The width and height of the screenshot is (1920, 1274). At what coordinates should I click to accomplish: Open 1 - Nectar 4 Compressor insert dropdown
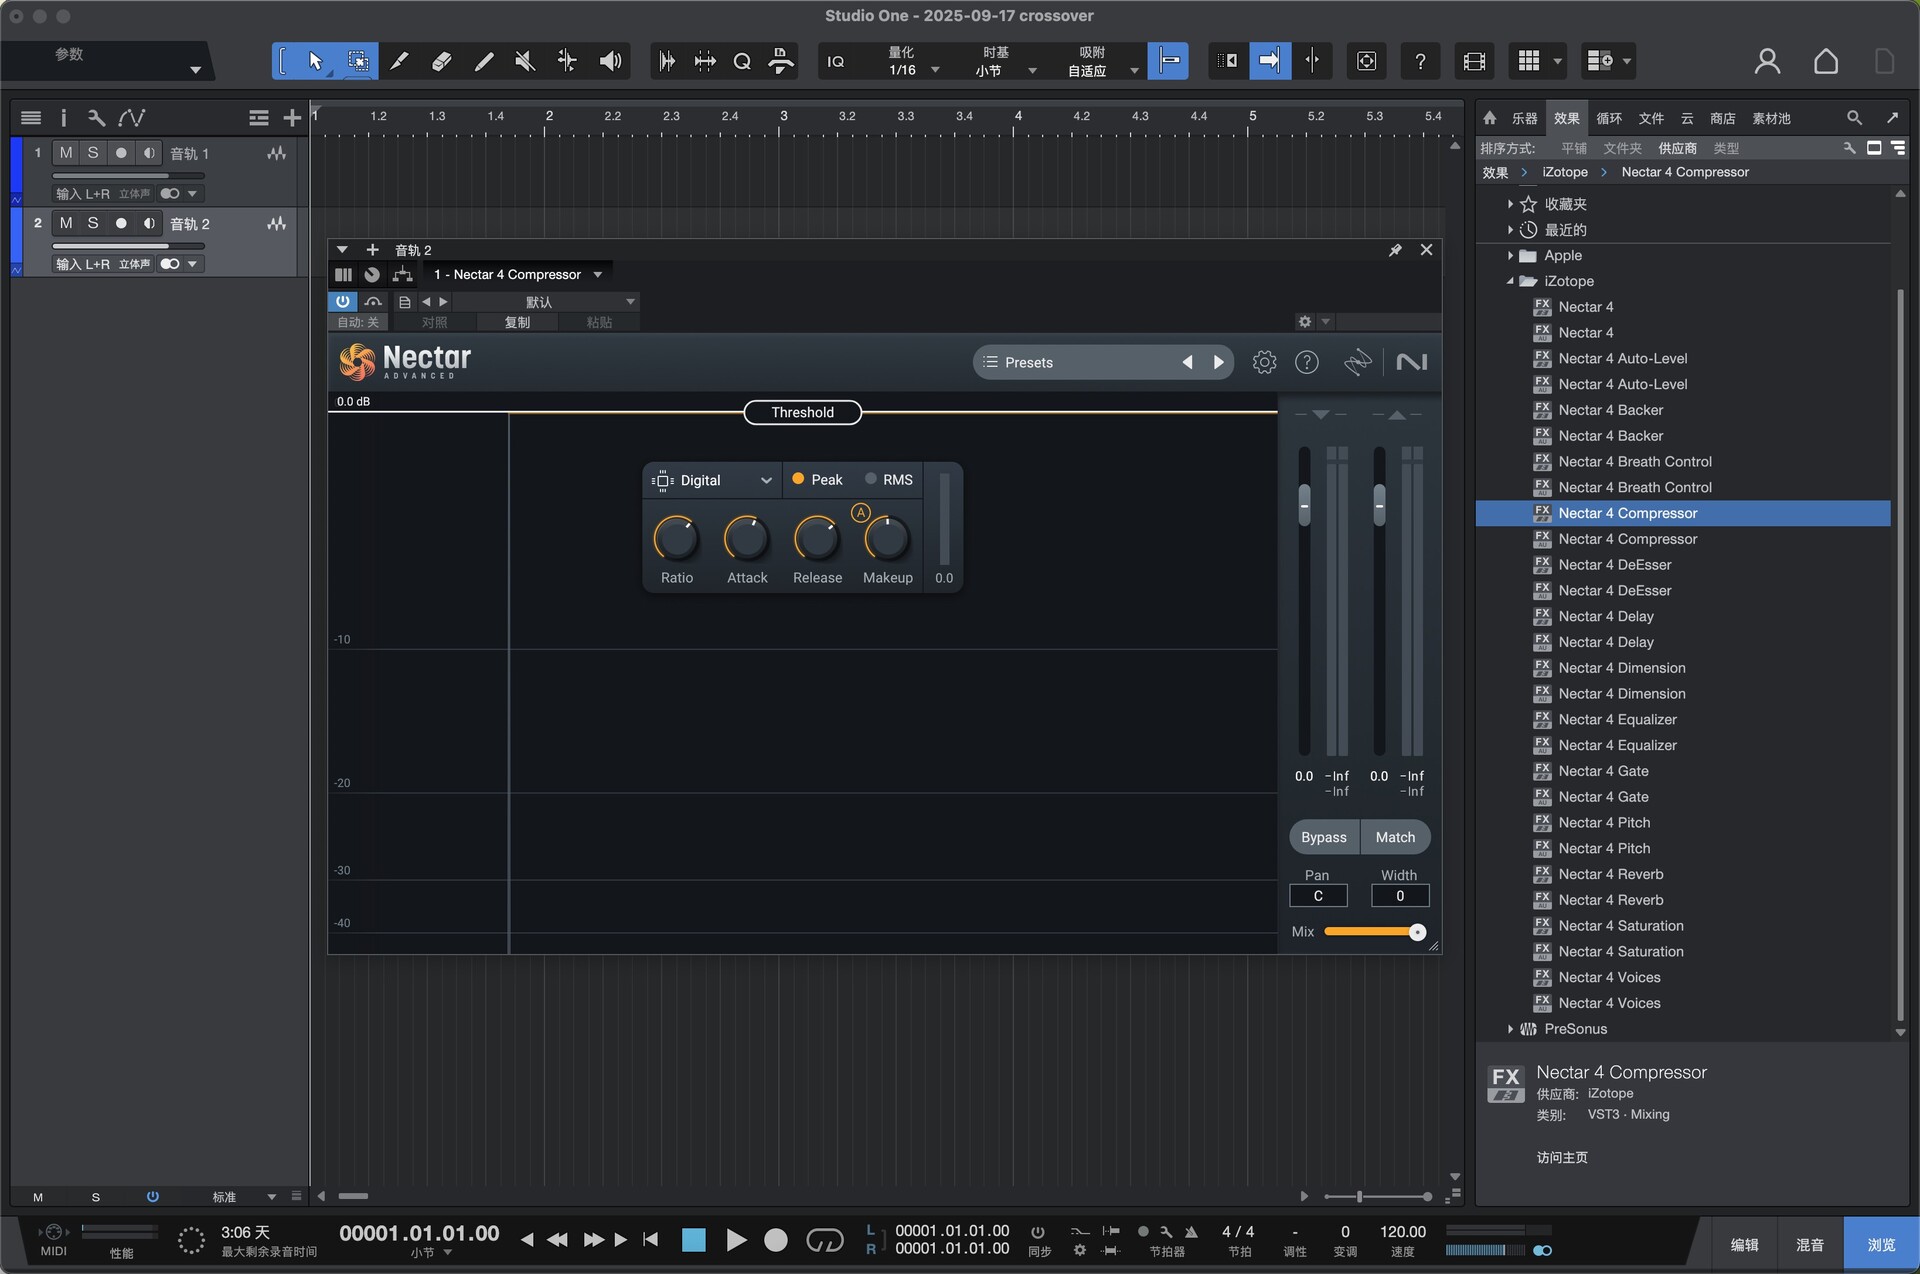[517, 274]
